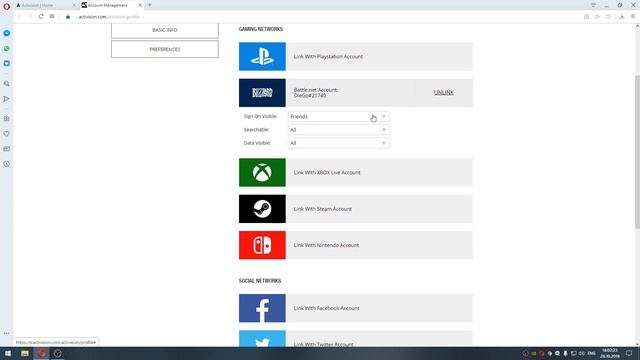Click the ENG language indicator
Image resolution: width=640 pixels, height=360 pixels.
click(x=591, y=353)
